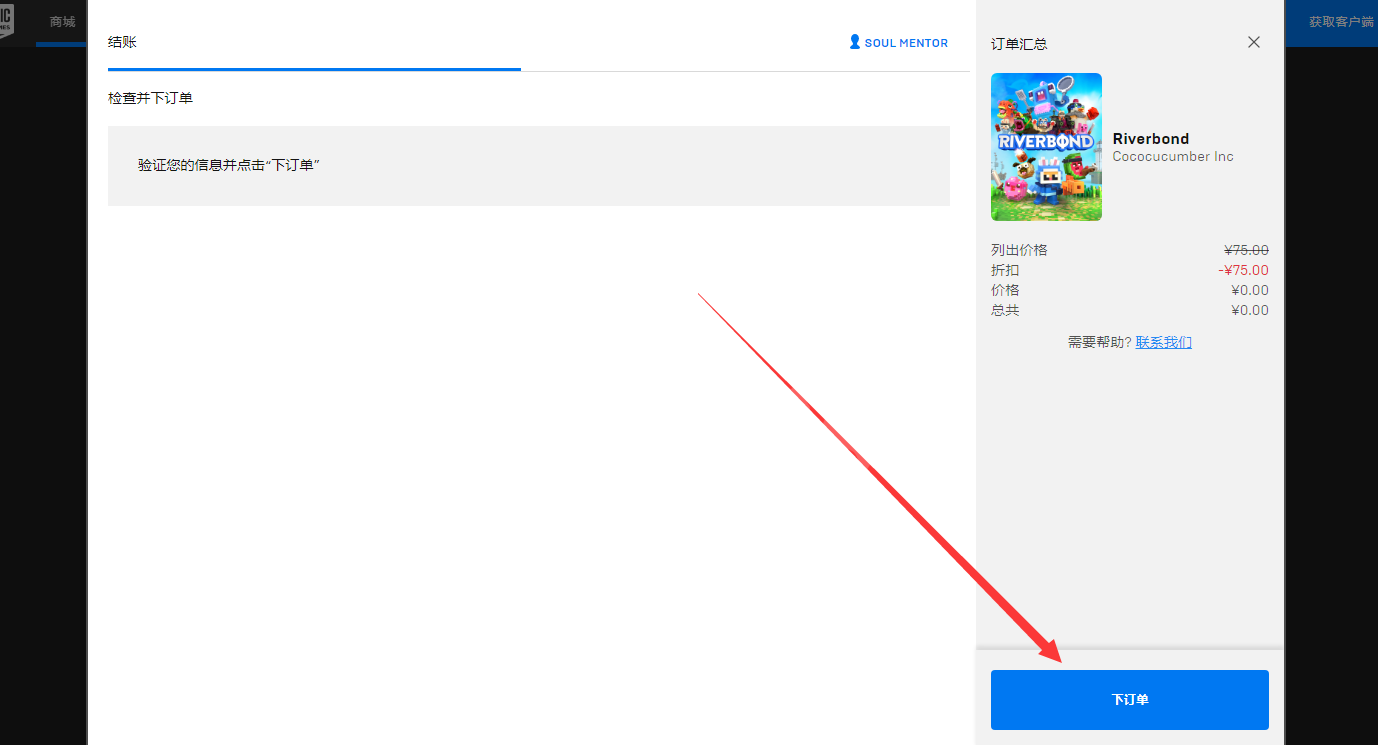Click the 检查并下订单 heading text
Image resolution: width=1378 pixels, height=745 pixels.
[150, 98]
